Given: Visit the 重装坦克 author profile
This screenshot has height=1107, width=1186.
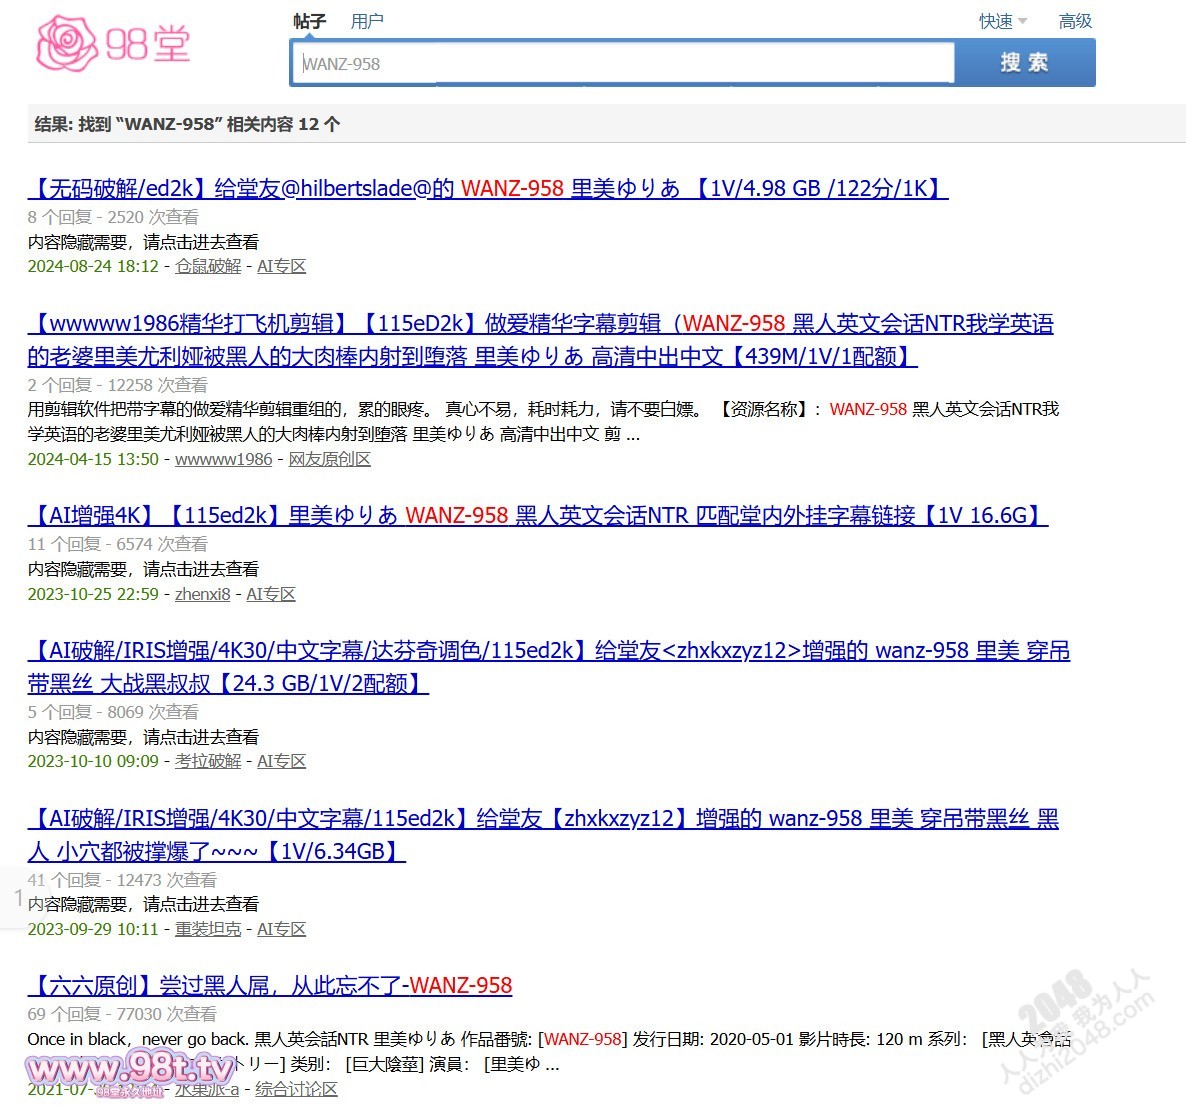Looking at the screenshot, I should 208,929.
